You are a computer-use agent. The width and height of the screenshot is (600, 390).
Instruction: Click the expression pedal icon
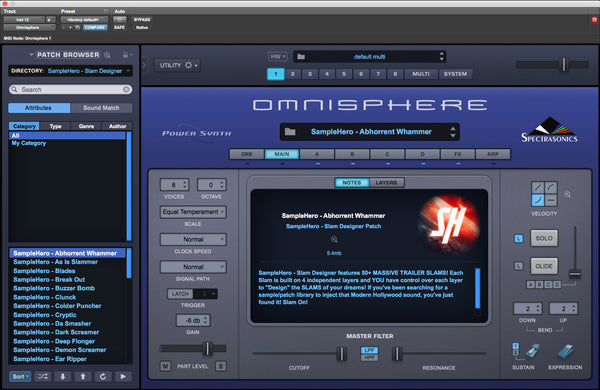pyautogui.click(x=566, y=351)
